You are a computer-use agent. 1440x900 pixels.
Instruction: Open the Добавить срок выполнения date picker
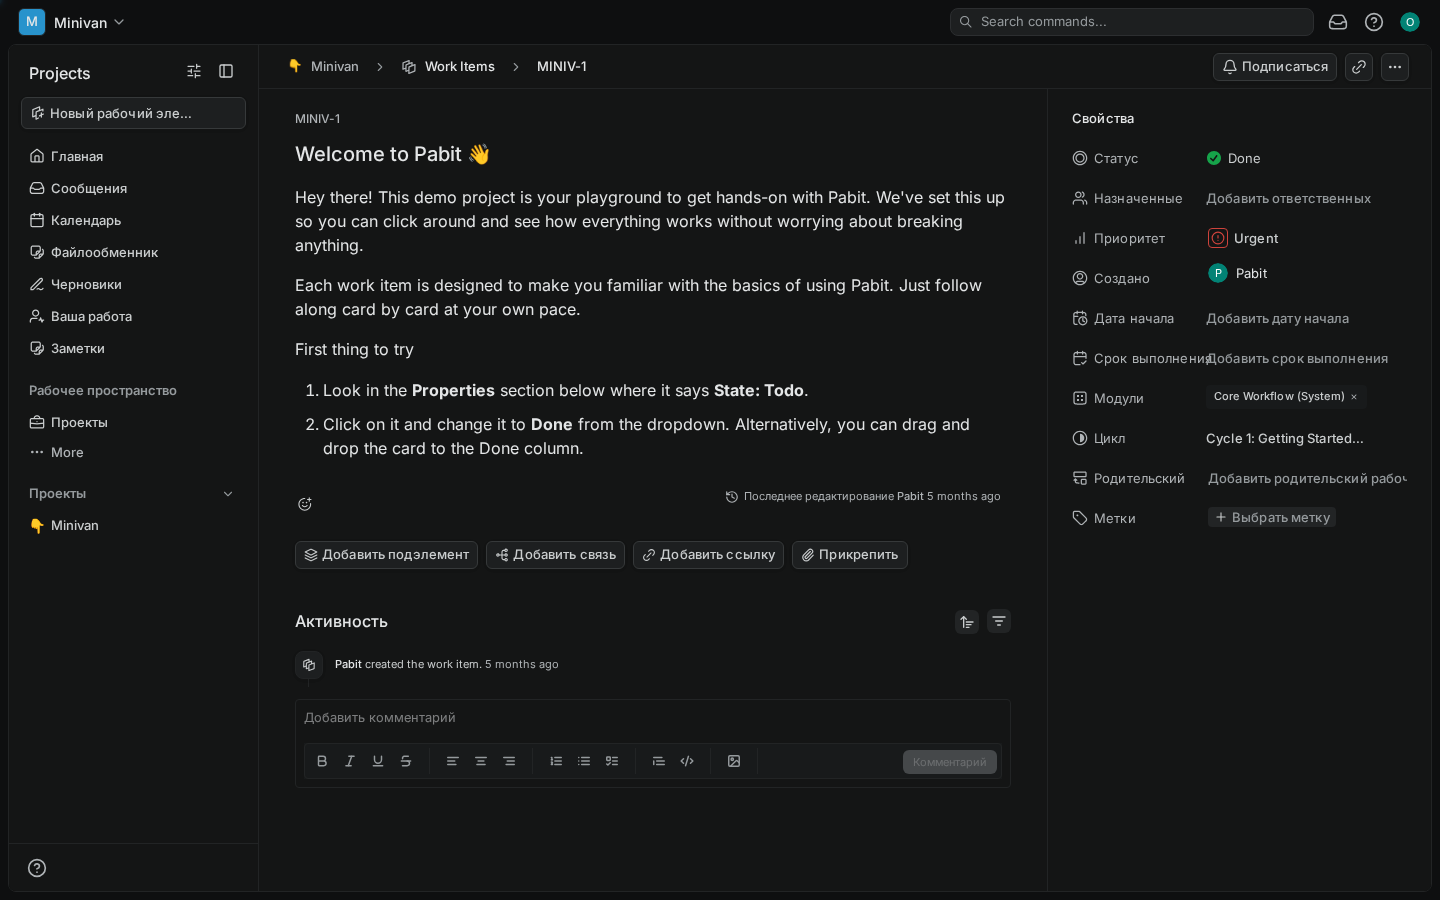[x=1297, y=358]
